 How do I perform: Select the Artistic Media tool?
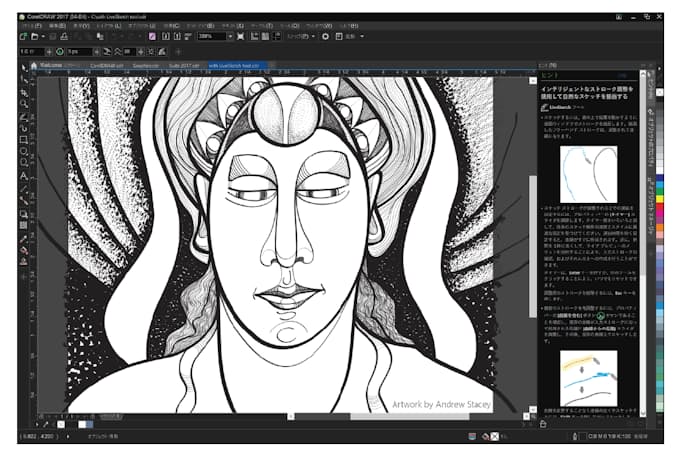tap(24, 128)
